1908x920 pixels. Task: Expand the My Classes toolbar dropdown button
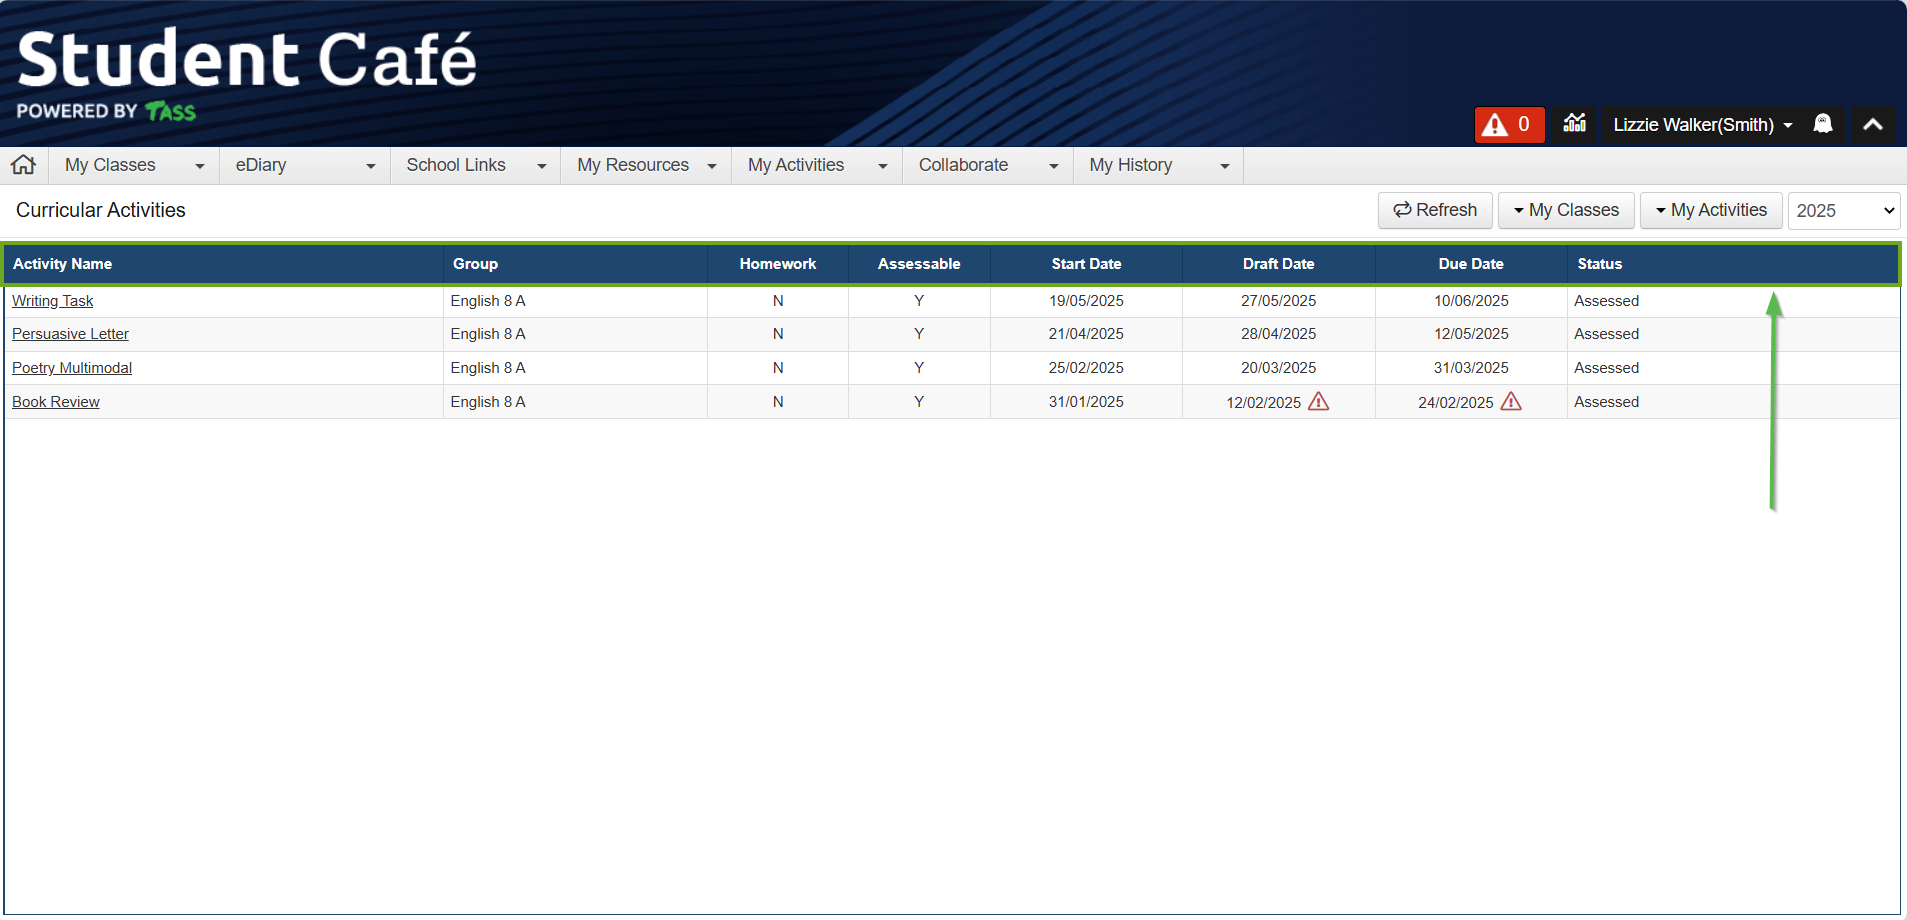[x=1565, y=211]
